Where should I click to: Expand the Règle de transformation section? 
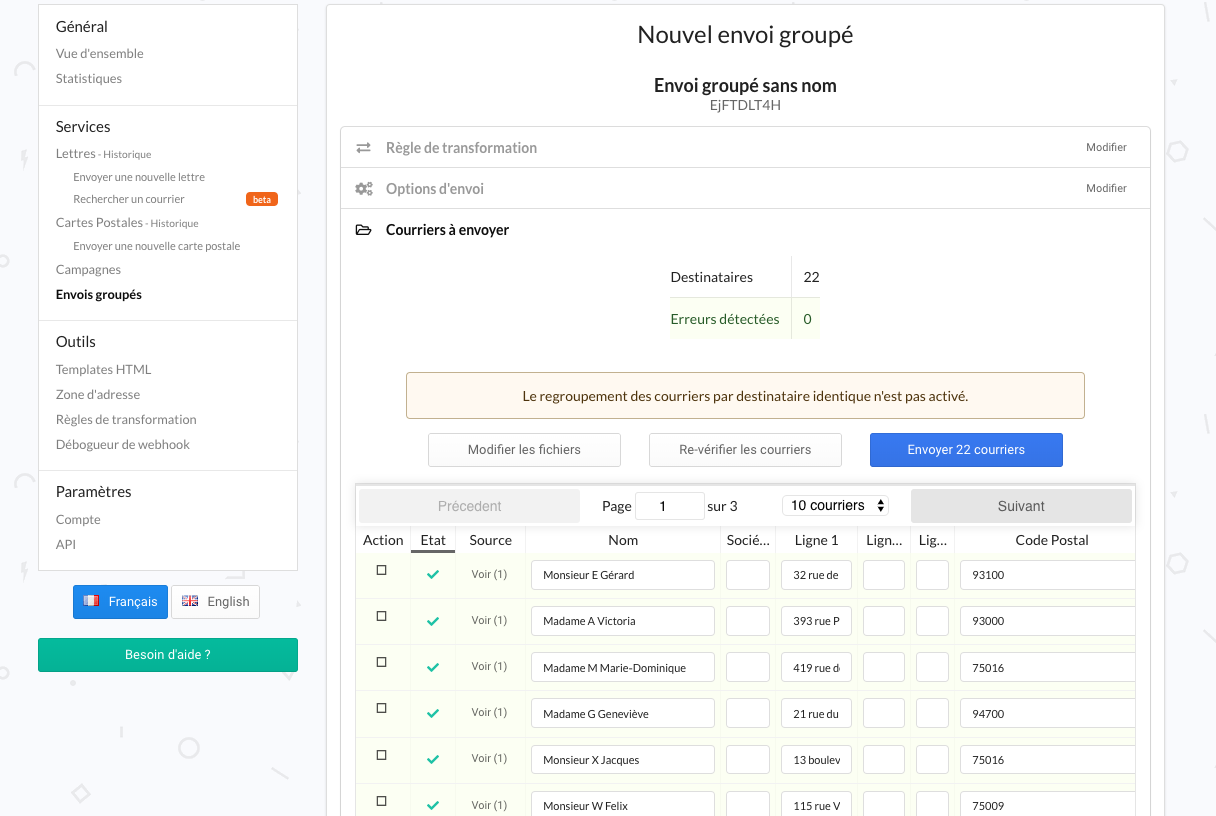745,148
